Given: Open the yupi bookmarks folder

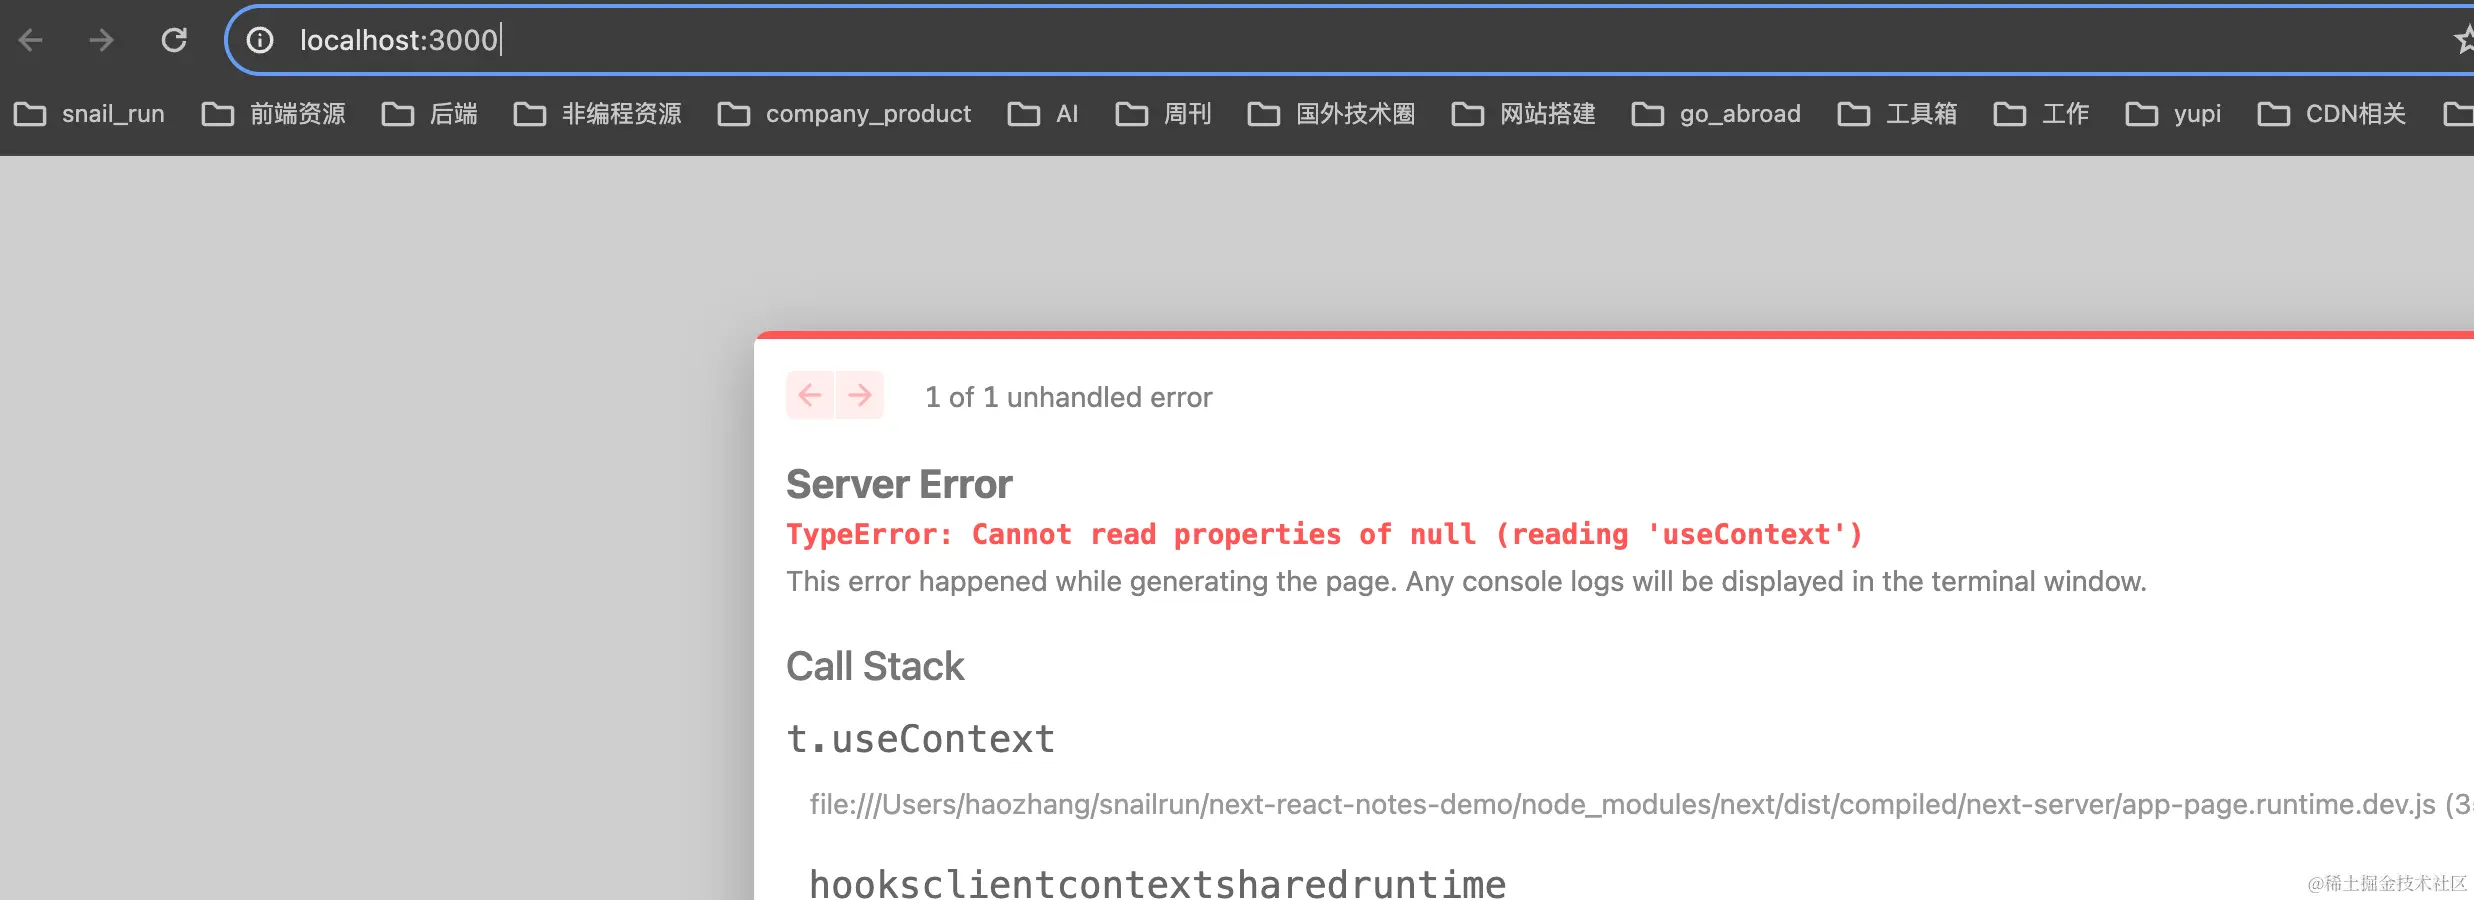Looking at the screenshot, I should 2173,114.
